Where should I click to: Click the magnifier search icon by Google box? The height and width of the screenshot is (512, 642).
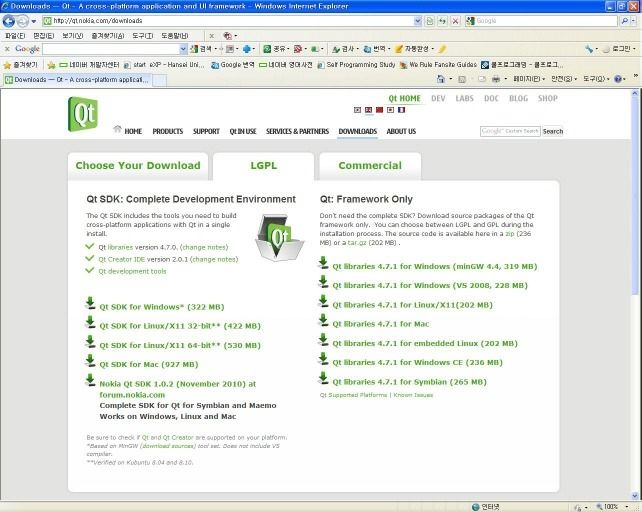[624, 21]
